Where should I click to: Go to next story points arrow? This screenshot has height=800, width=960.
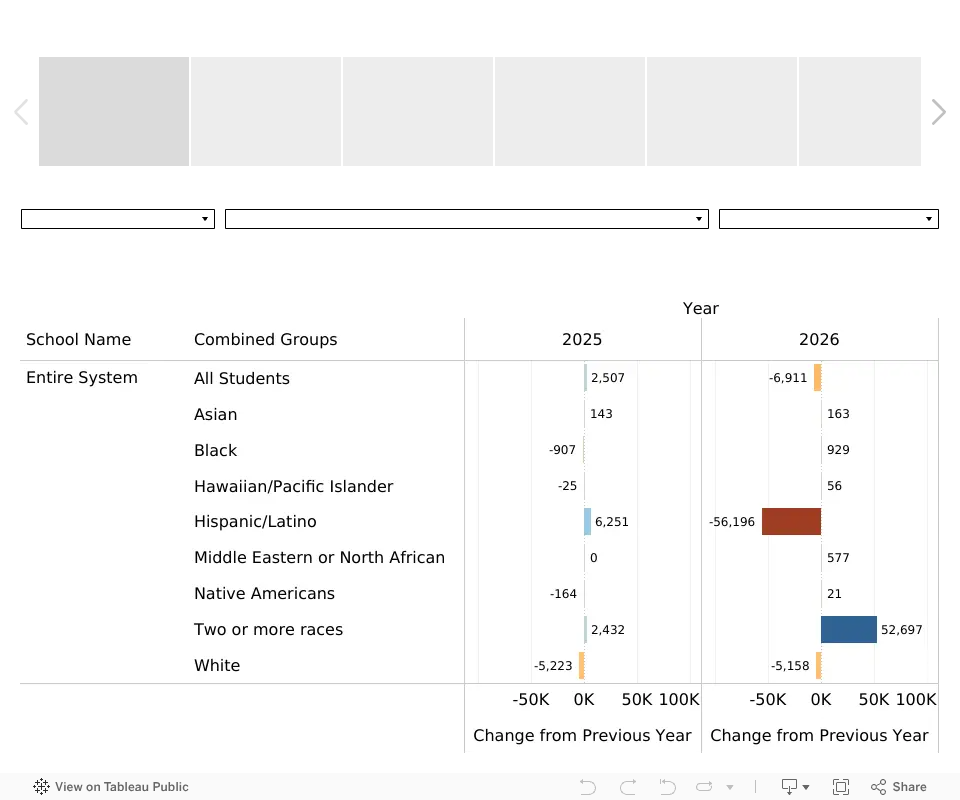point(938,112)
